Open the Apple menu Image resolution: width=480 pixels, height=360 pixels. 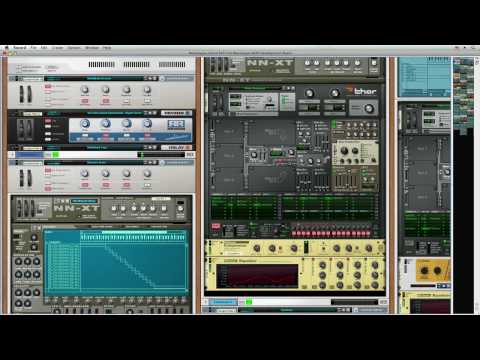[x=6, y=48]
